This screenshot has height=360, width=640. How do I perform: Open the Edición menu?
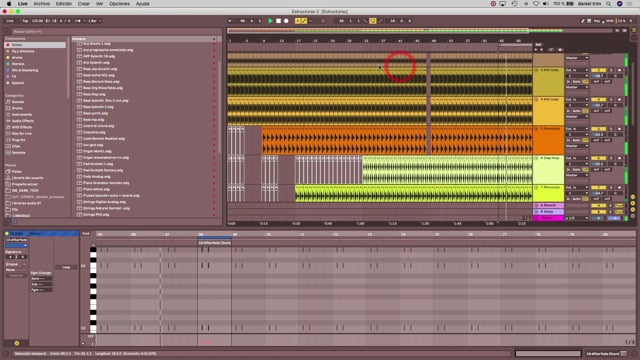[64, 4]
